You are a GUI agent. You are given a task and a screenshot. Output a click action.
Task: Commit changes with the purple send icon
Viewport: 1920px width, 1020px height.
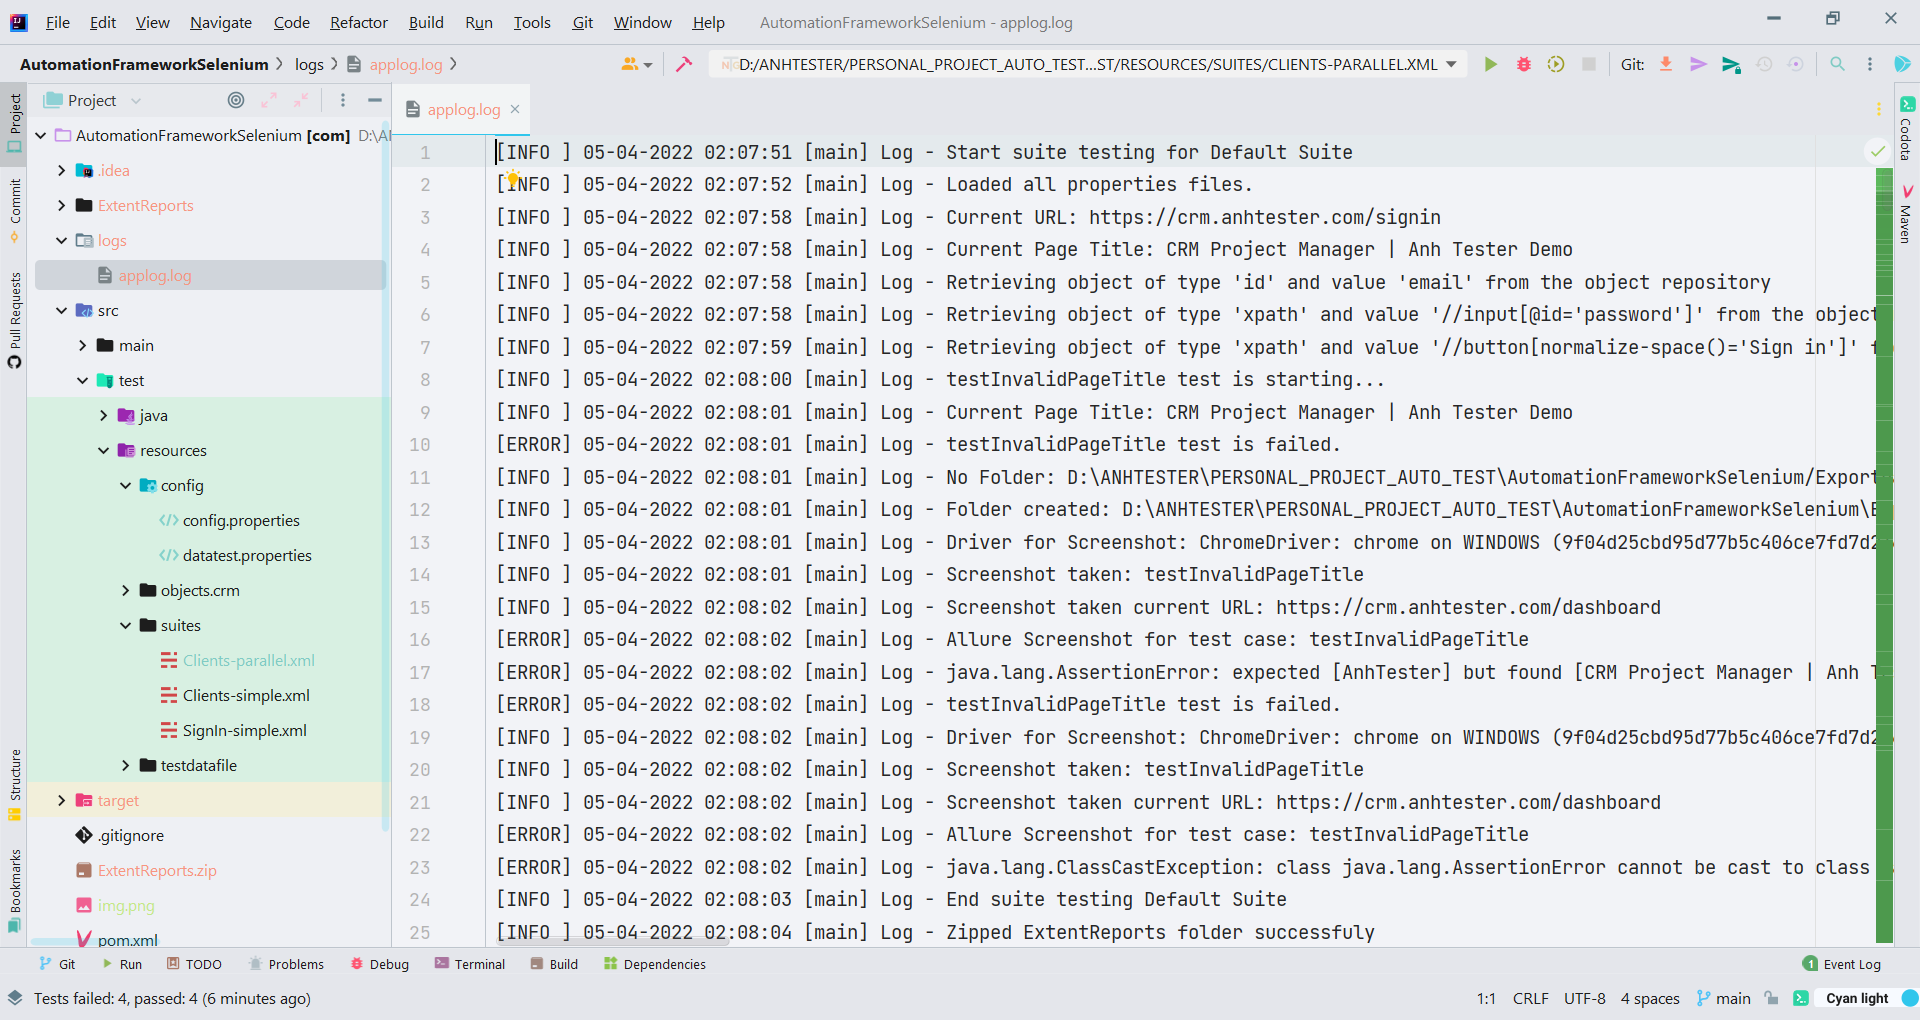(x=1698, y=64)
